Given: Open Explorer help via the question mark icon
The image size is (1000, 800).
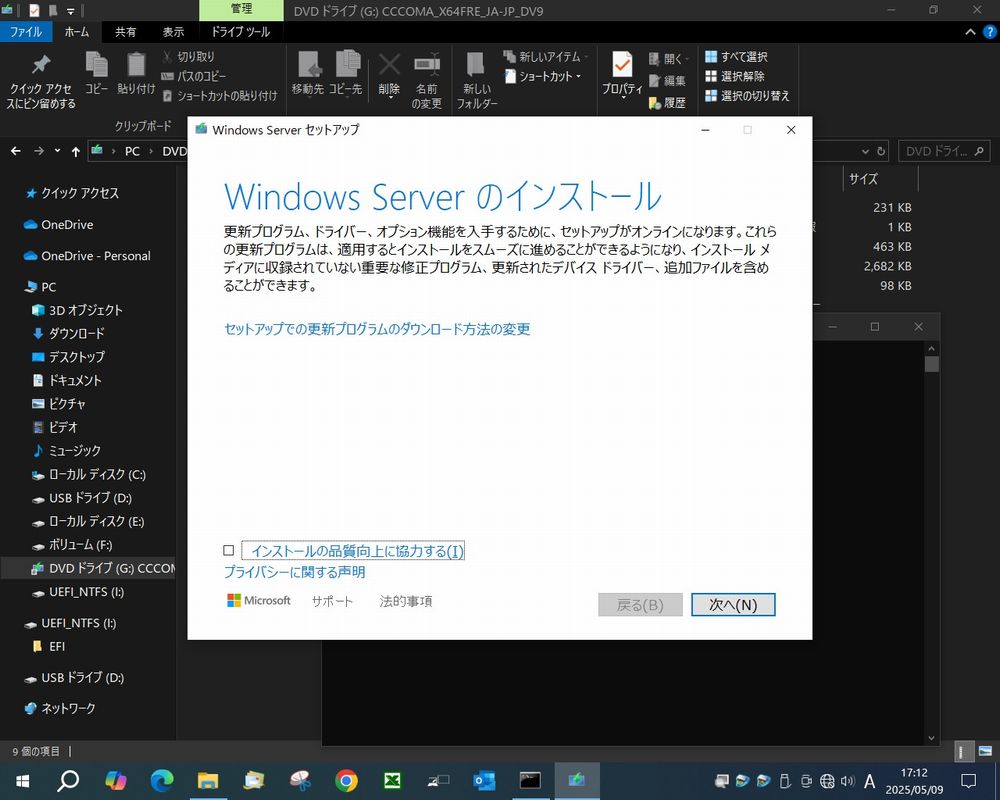Looking at the screenshot, I should click(989, 32).
